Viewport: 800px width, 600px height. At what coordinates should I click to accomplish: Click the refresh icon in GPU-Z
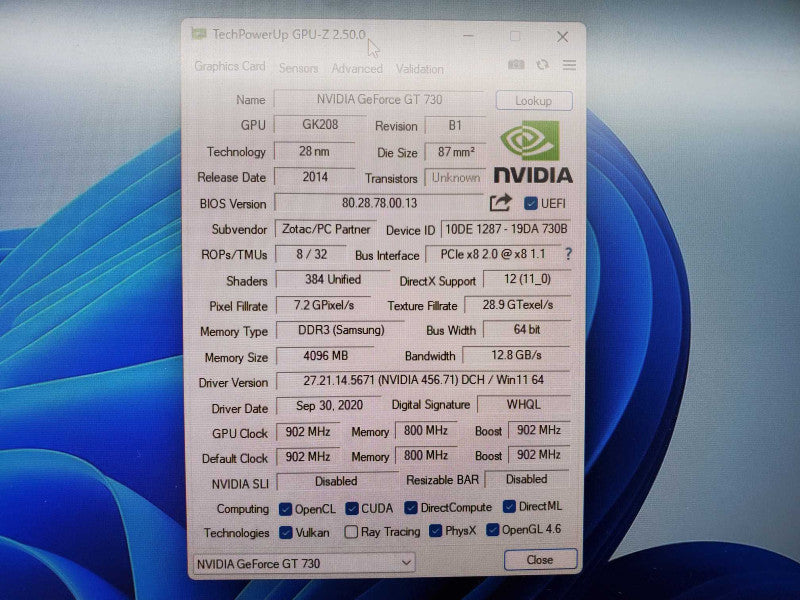[x=542, y=65]
